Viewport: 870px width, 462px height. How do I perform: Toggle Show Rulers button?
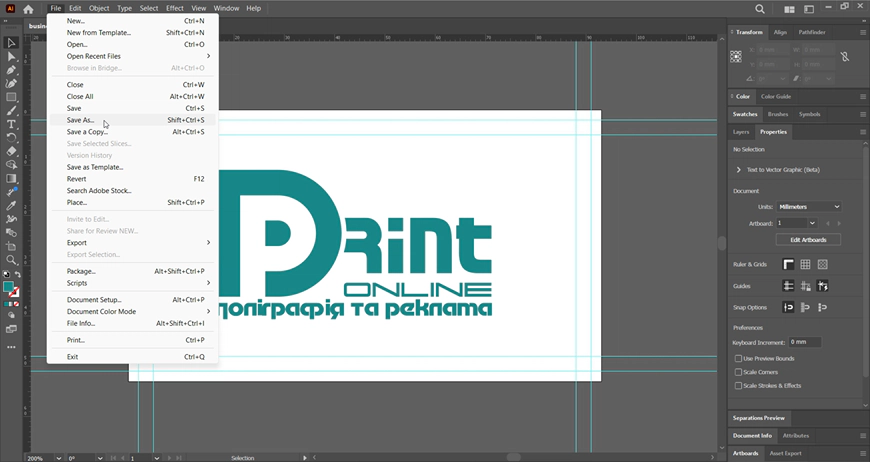788,265
